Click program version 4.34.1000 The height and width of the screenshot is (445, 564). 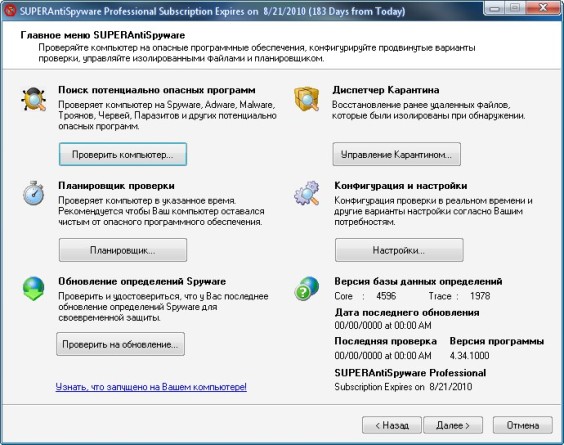pos(469,356)
